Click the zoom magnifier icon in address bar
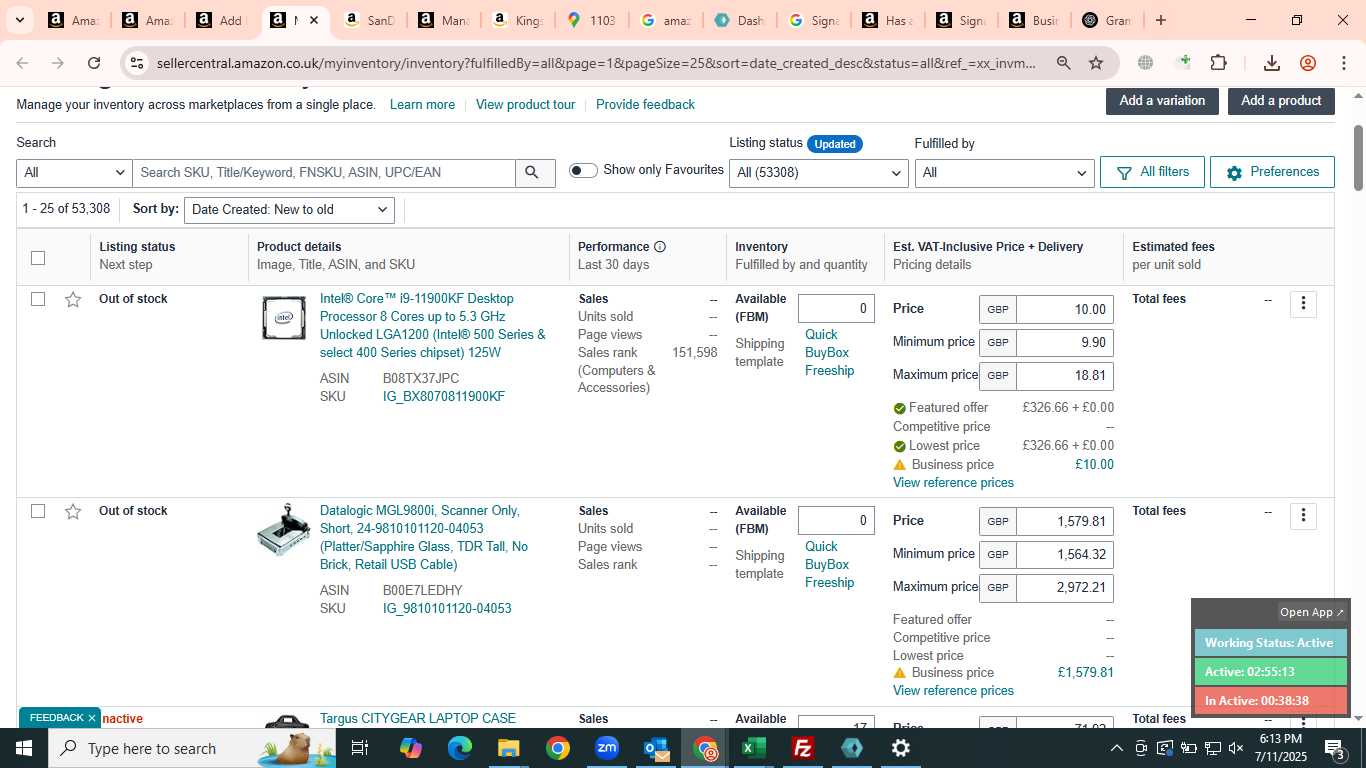Image resolution: width=1366 pixels, height=768 pixels. [1064, 63]
